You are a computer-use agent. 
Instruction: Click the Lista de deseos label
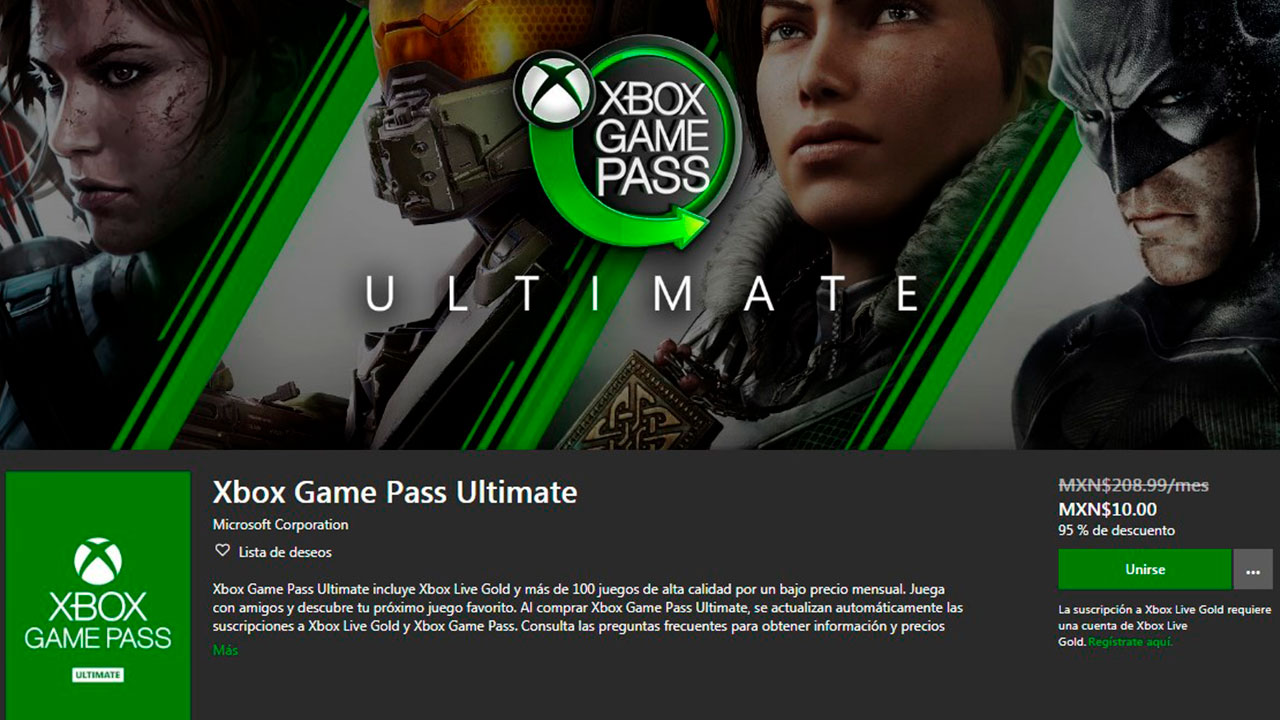point(285,552)
